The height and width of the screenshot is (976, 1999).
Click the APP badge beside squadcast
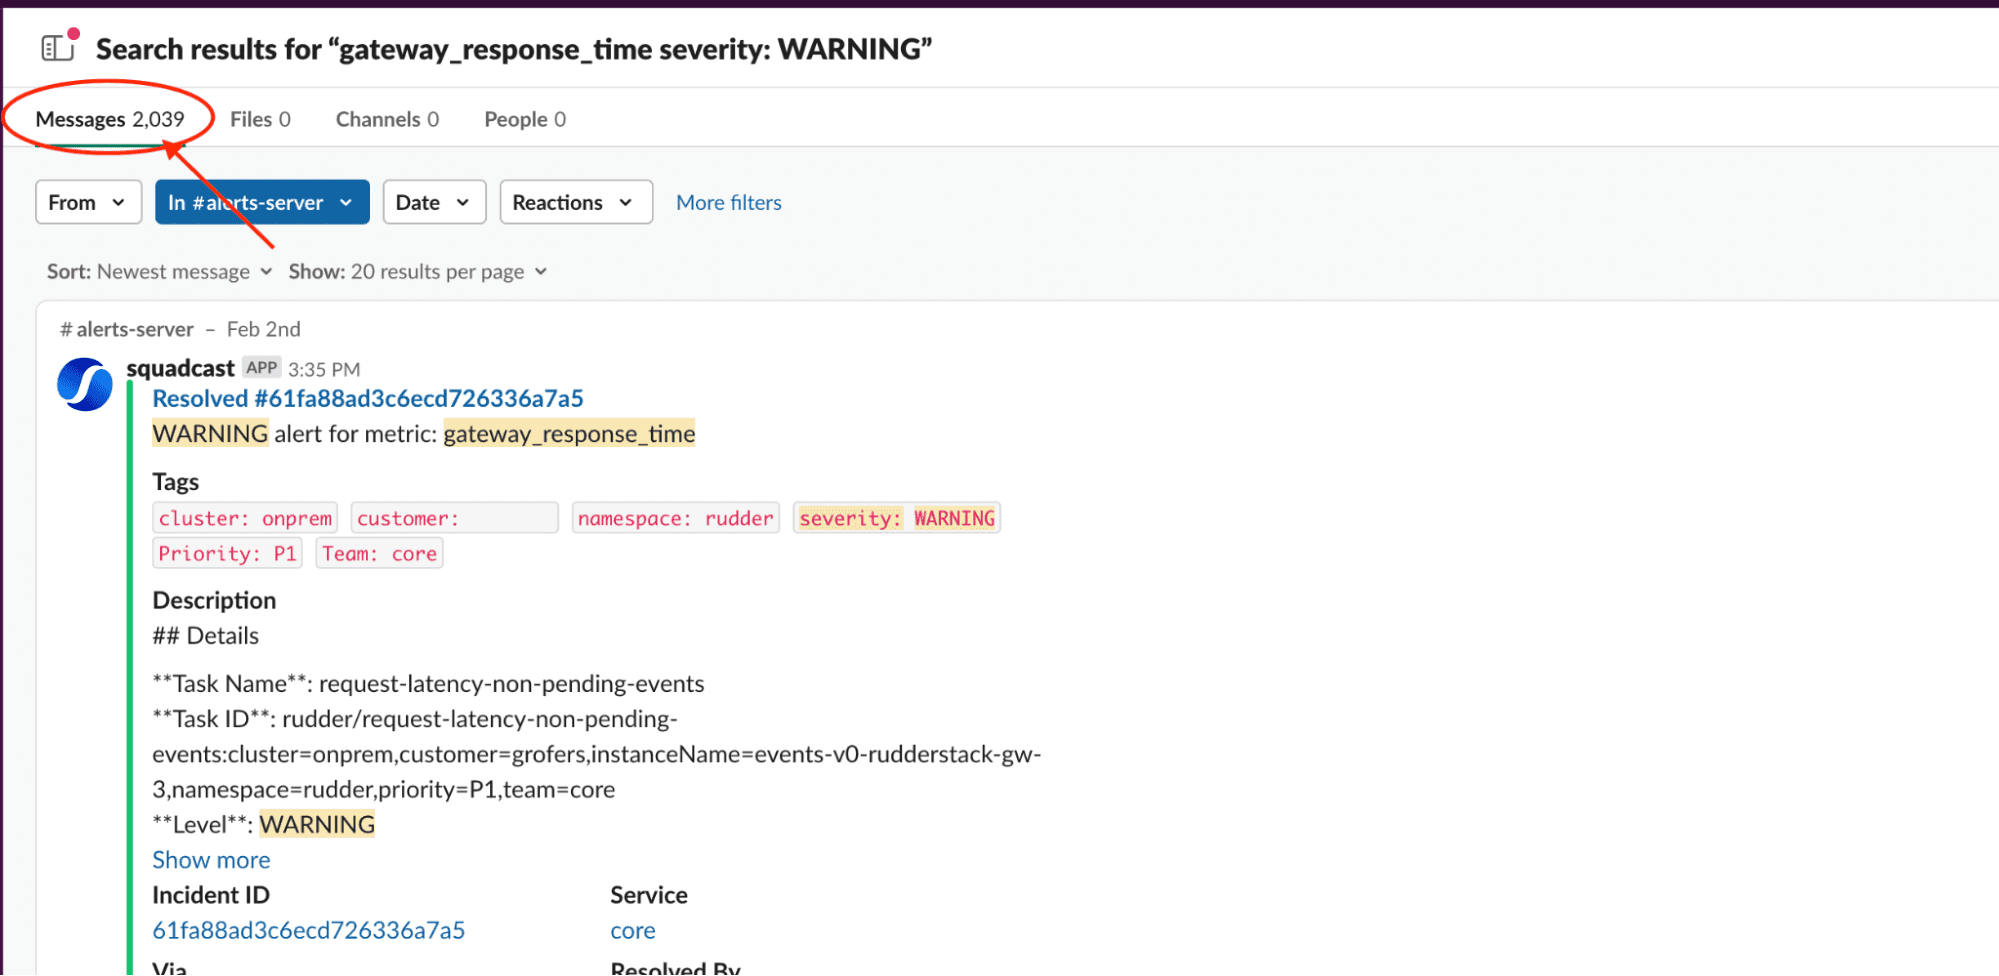262,367
